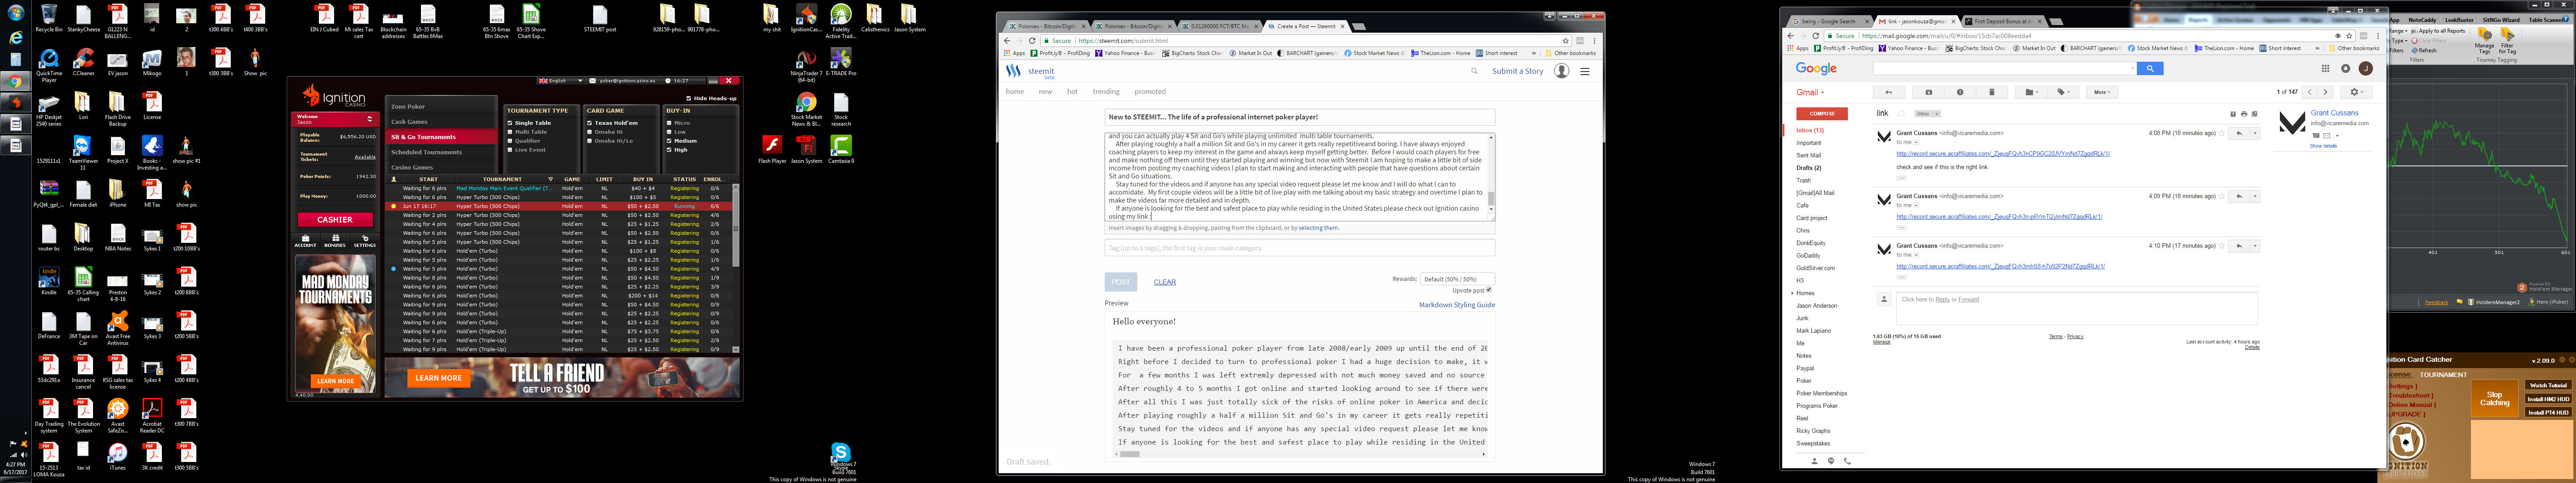Screen dimensions: 2576x483
Task: Open more options dropdown on the 4:08 PM email
Action: pyautogui.click(x=2255, y=133)
